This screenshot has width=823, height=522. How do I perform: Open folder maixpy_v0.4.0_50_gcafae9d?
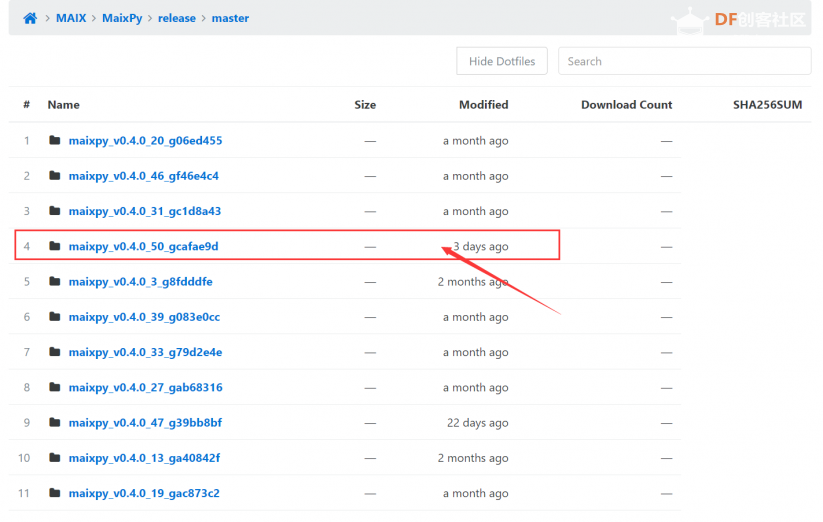click(143, 246)
